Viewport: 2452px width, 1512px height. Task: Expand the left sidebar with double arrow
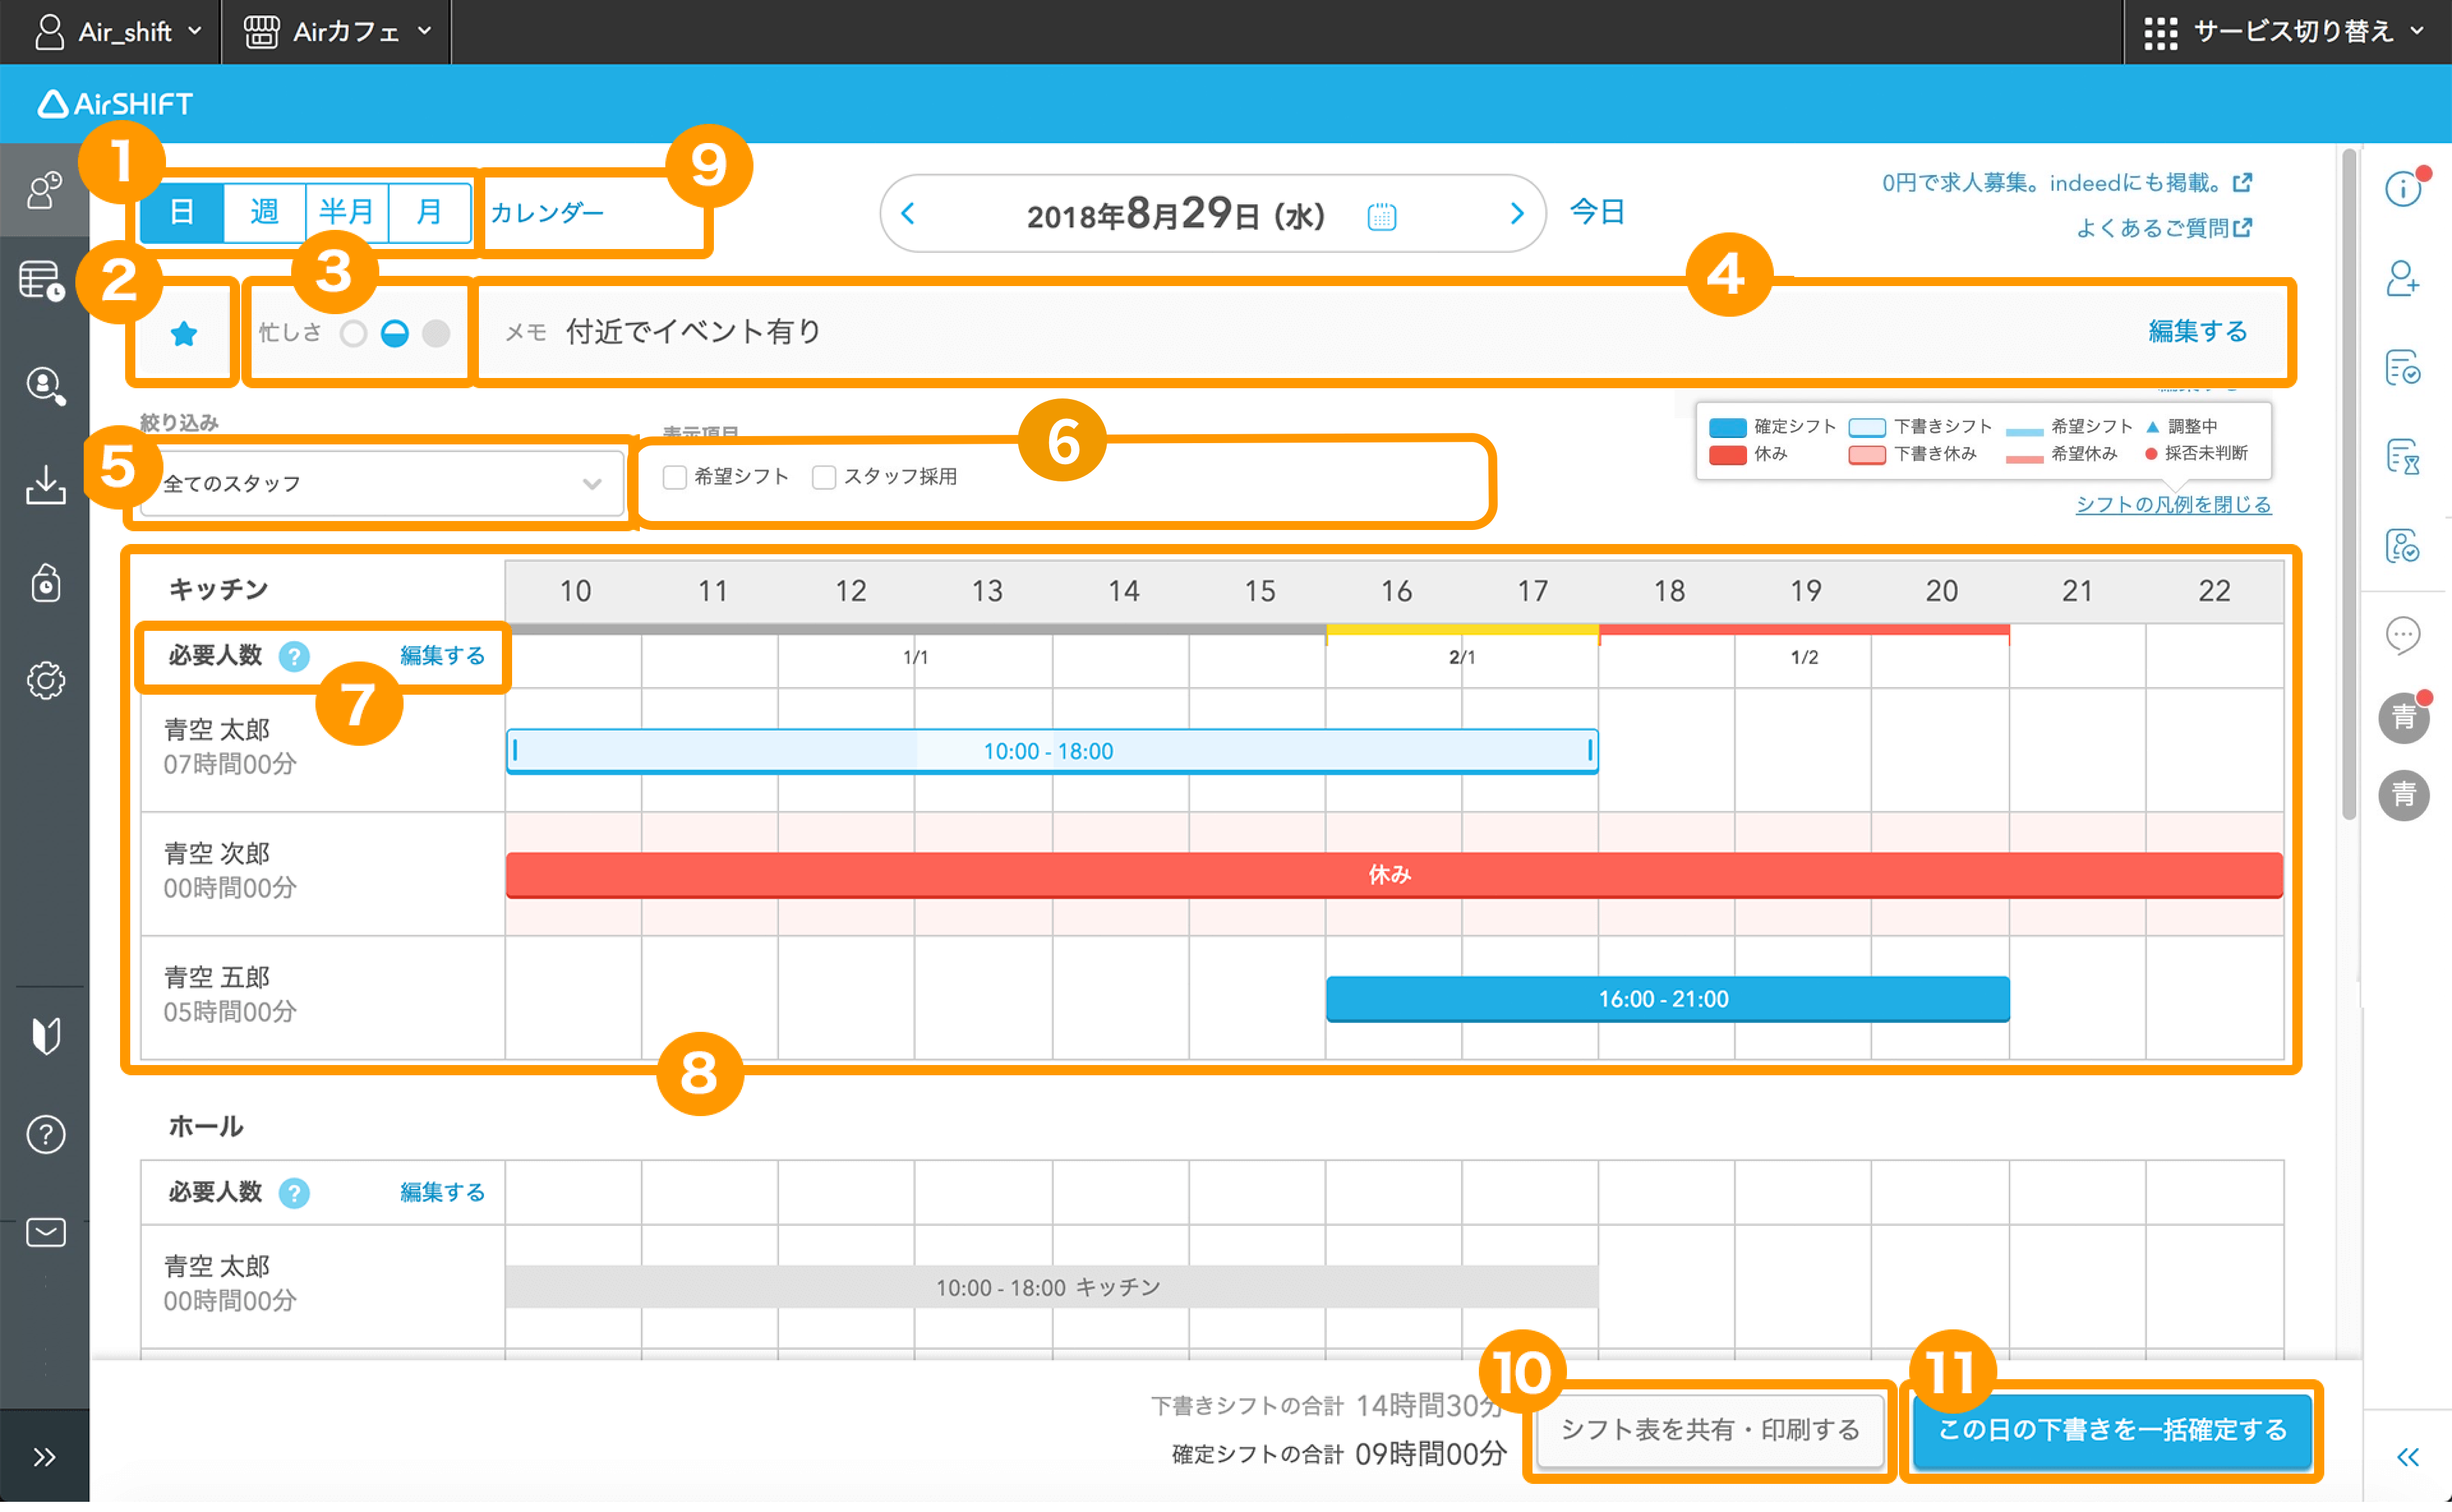(44, 1458)
